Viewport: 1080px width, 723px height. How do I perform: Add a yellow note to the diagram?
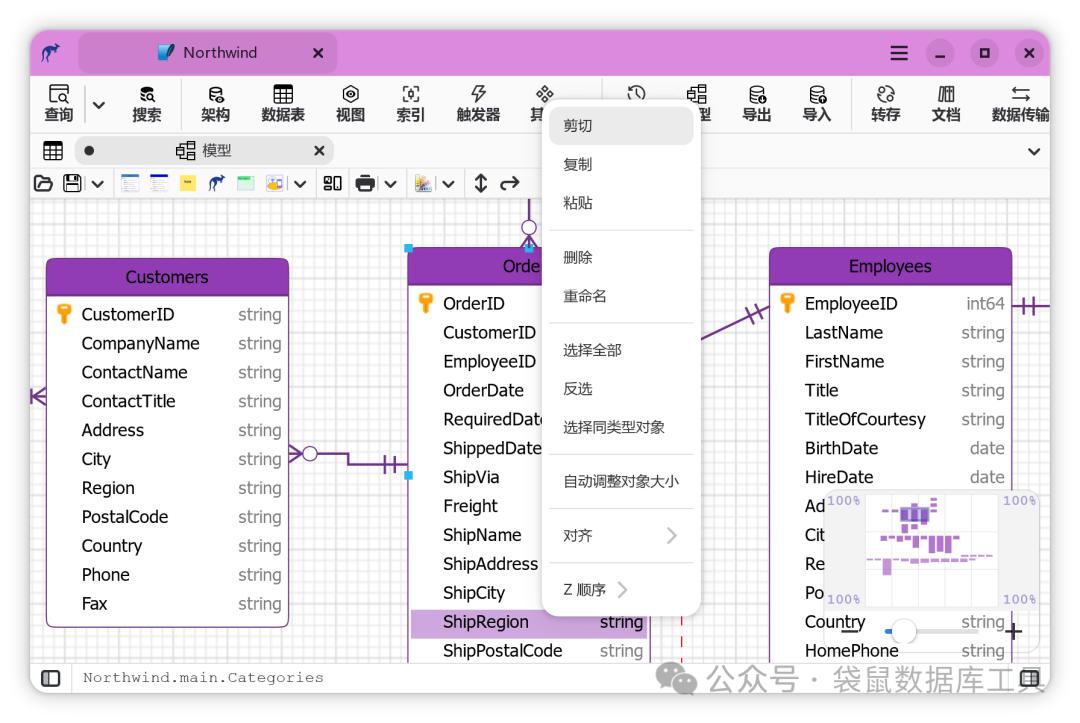(x=187, y=183)
